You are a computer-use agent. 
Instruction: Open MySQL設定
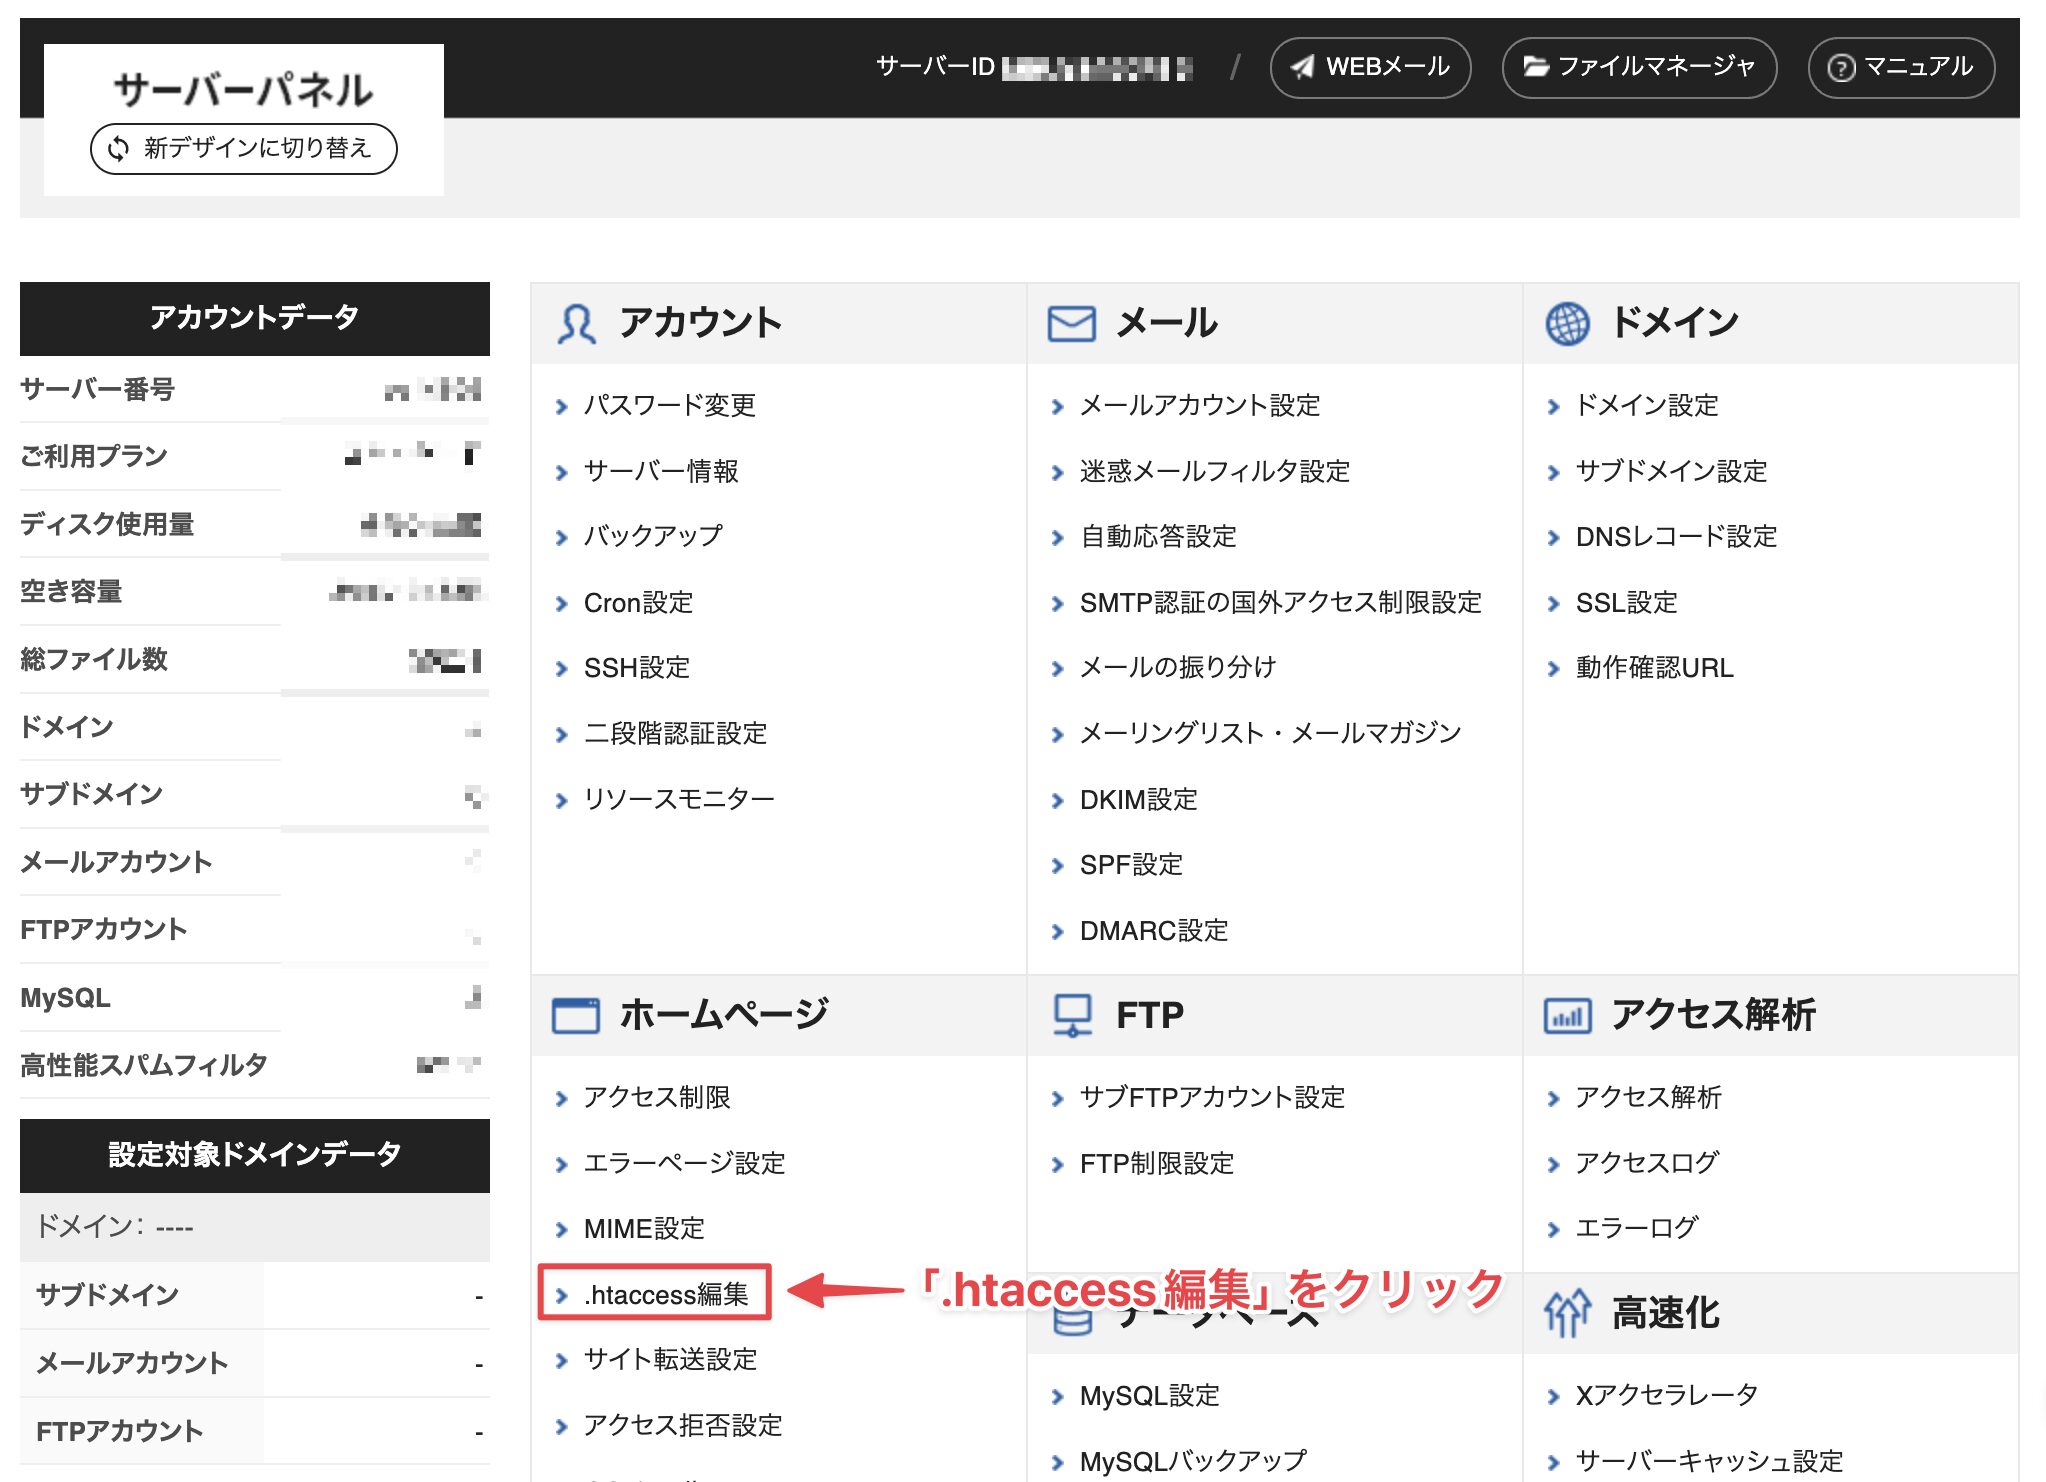pos(1150,1396)
